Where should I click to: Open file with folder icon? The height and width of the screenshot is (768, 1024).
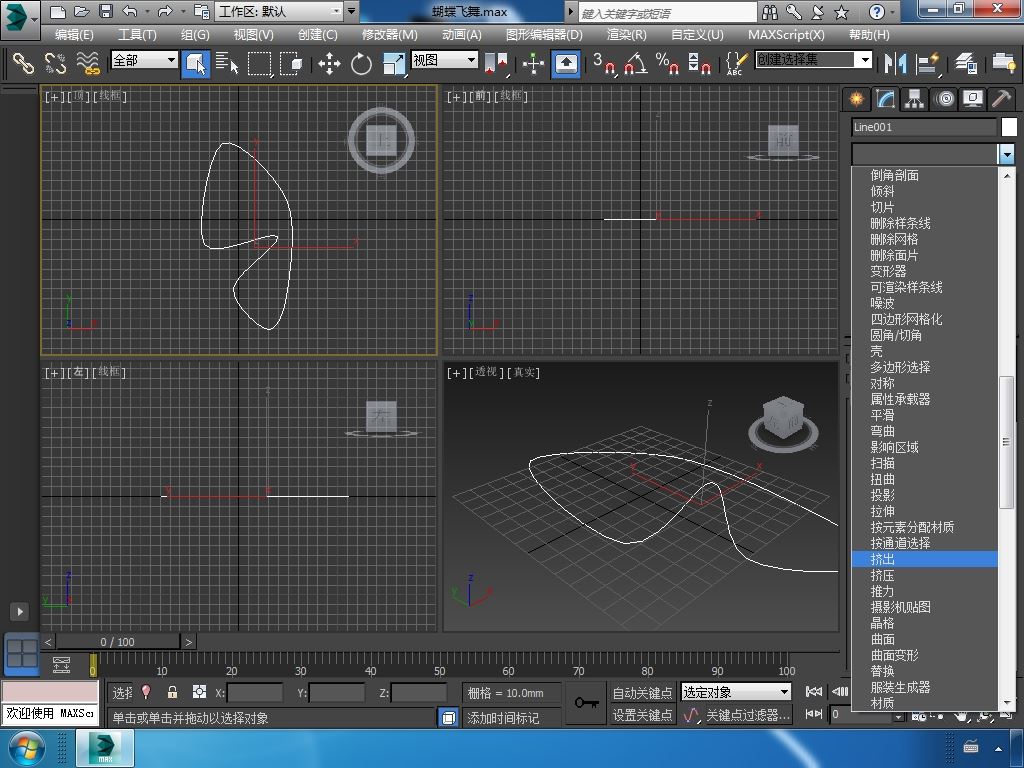click(82, 11)
